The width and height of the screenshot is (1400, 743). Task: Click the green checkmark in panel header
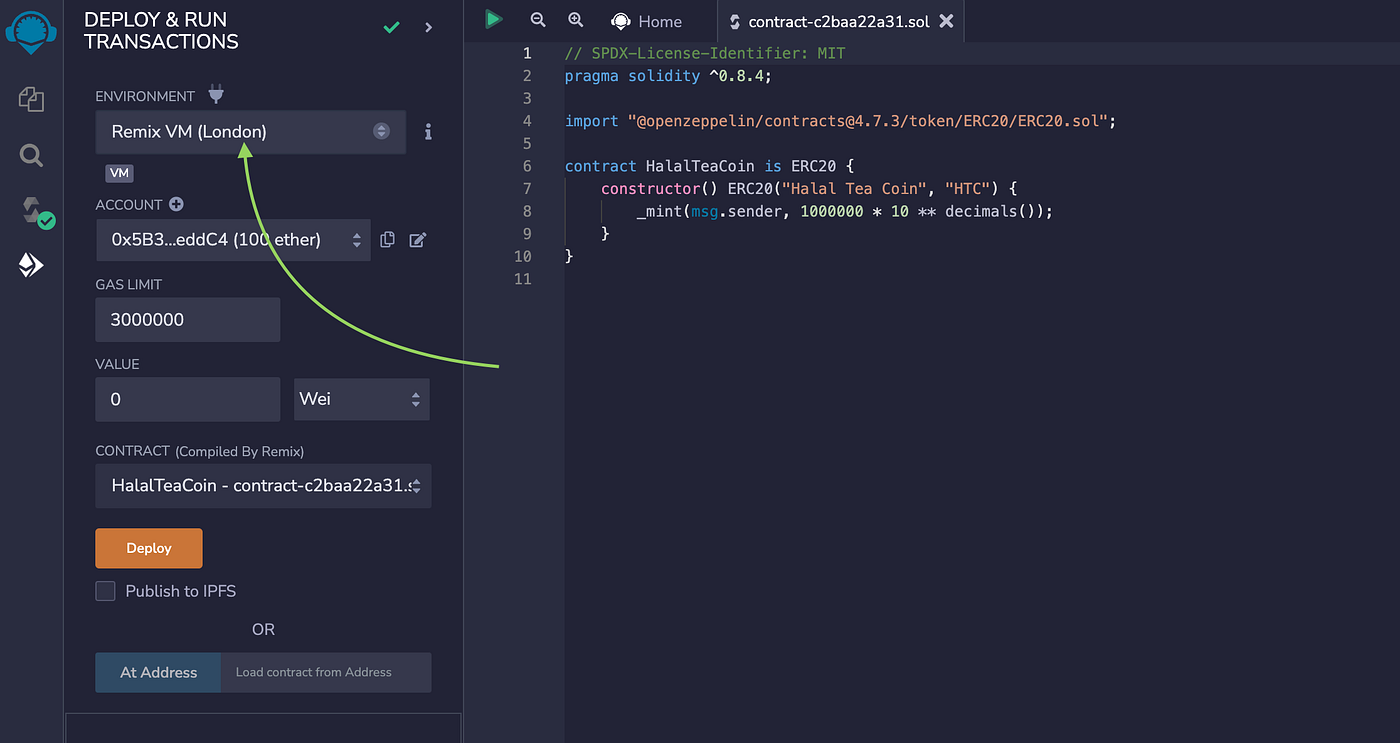point(392,27)
